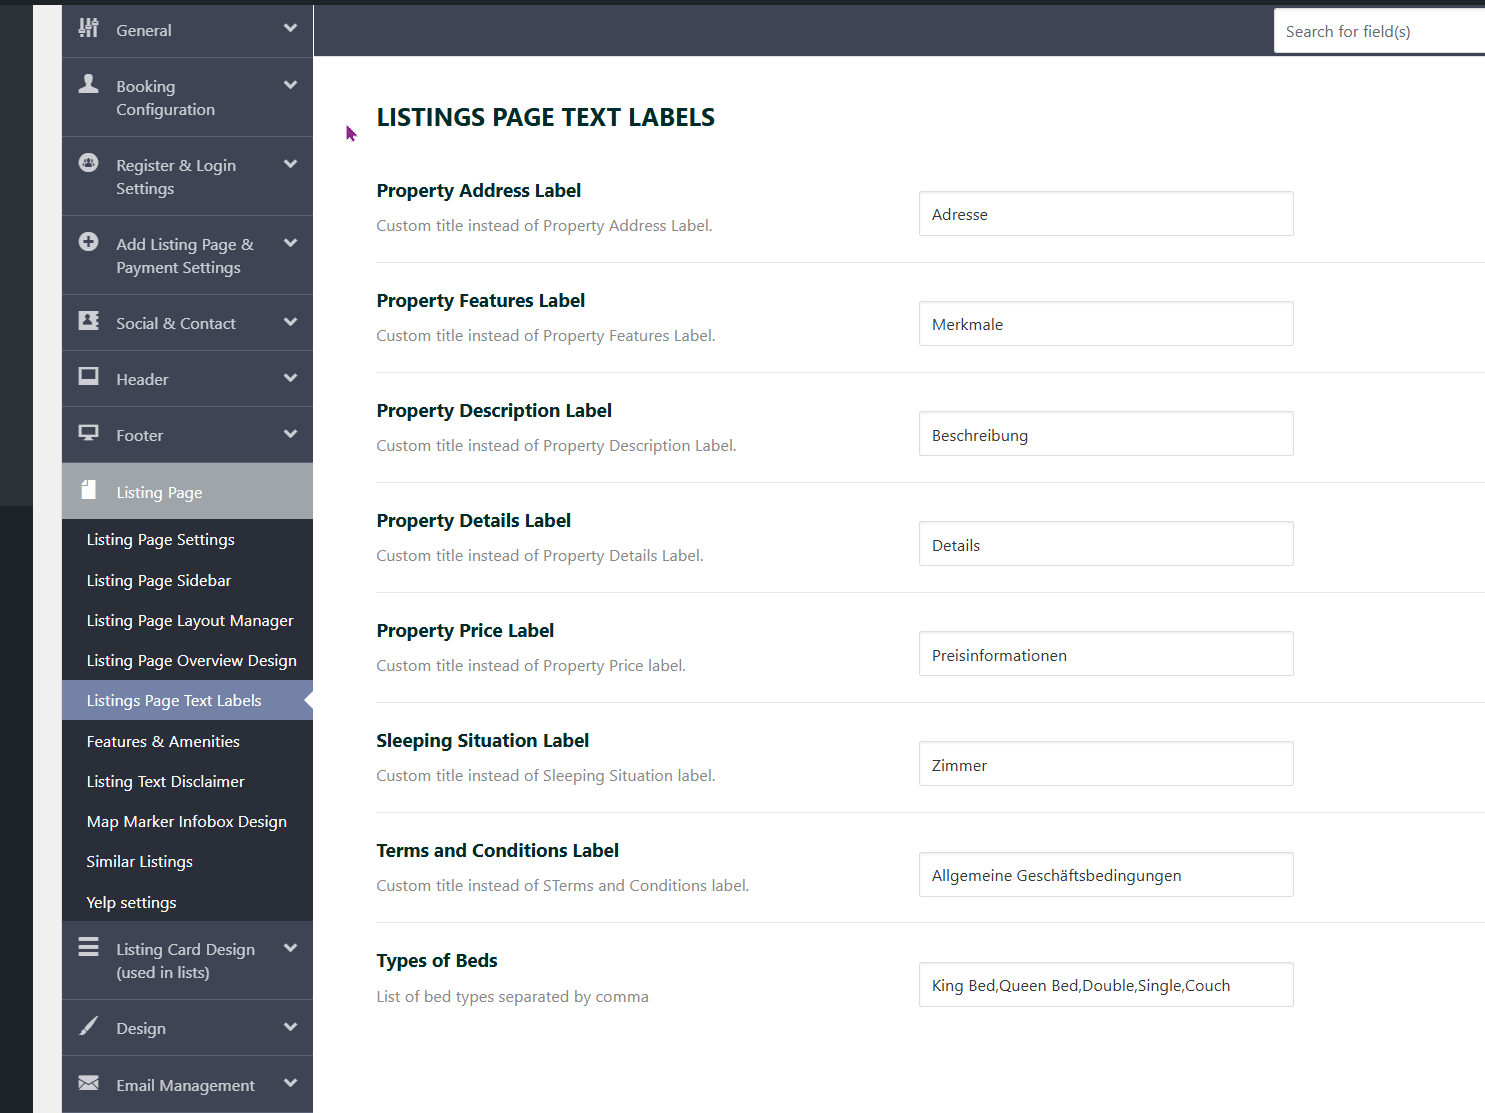Select Listings Page Text Labels submenu
1485x1113 pixels.
(x=187, y=700)
